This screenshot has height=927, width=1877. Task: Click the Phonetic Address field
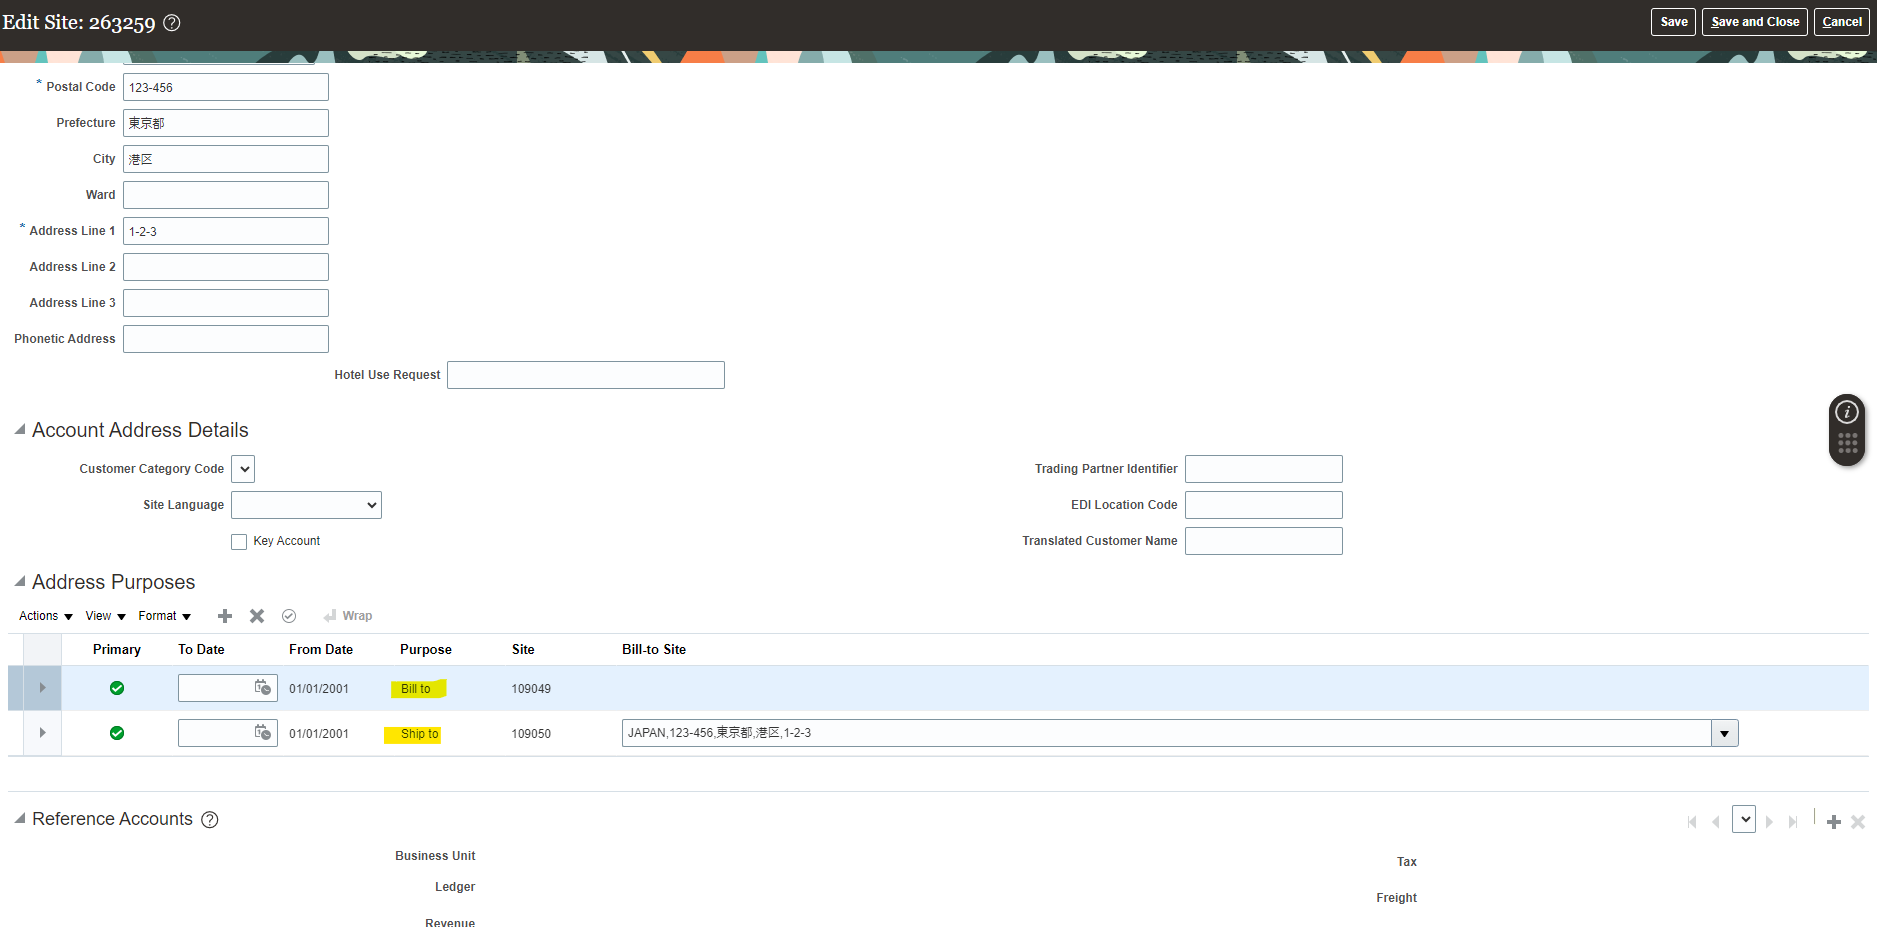226,339
